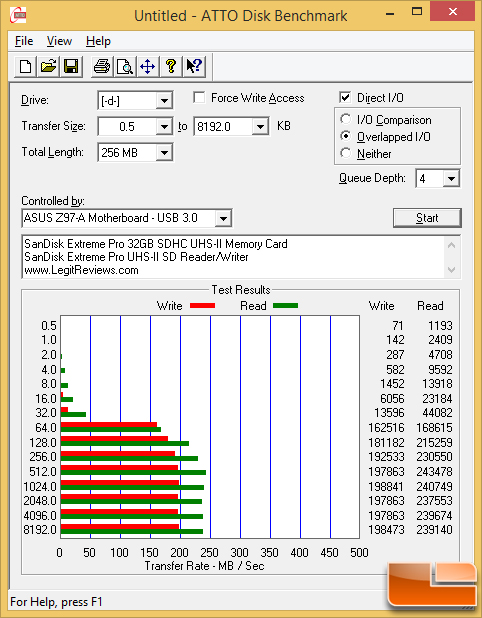This screenshot has height=618, width=482.
Task: Click the description box scroll up arrow
Action: [452, 245]
